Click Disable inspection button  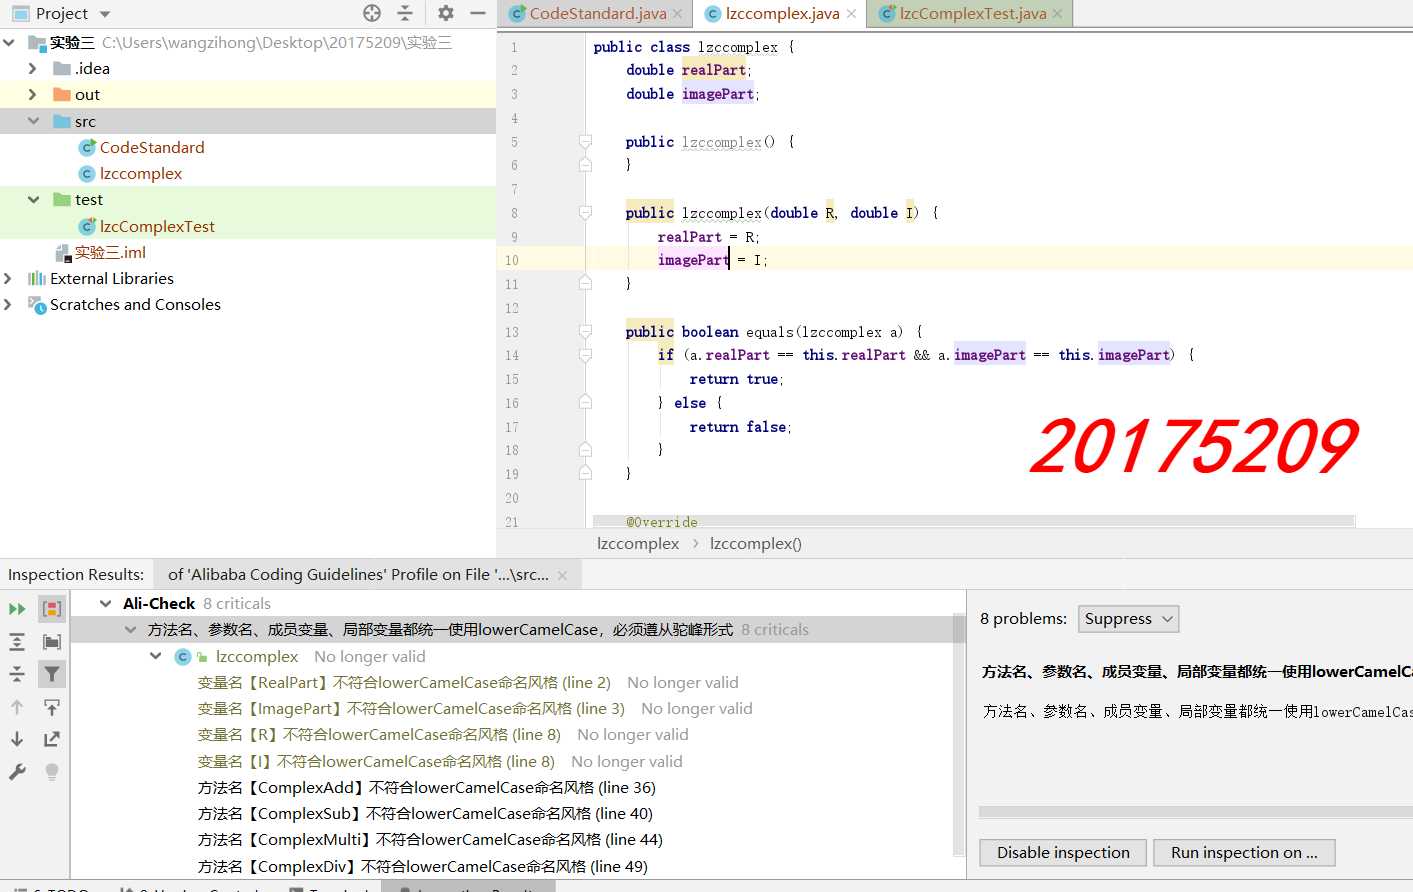(1063, 853)
